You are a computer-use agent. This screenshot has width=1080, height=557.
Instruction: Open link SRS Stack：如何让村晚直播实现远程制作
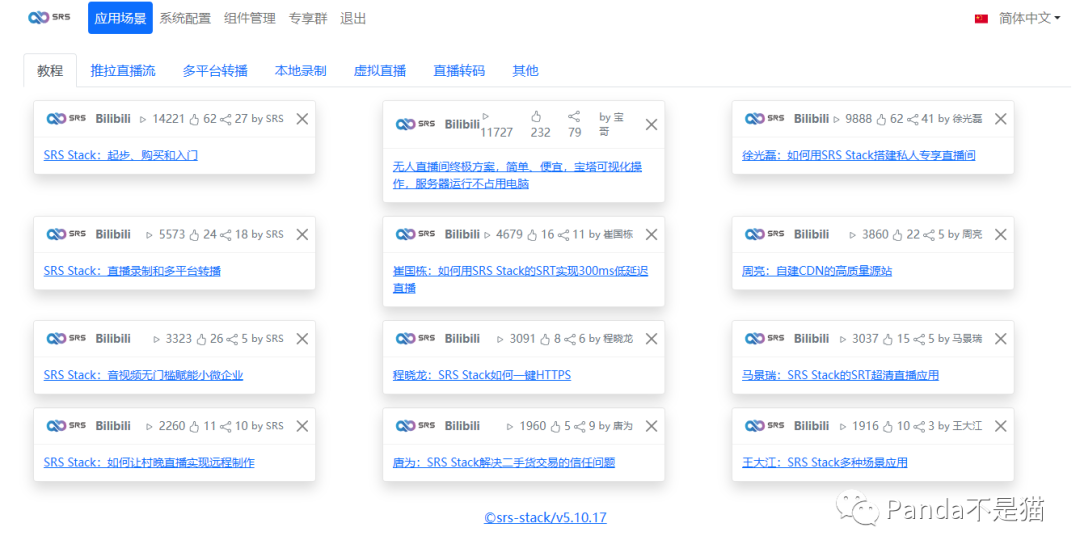point(149,462)
